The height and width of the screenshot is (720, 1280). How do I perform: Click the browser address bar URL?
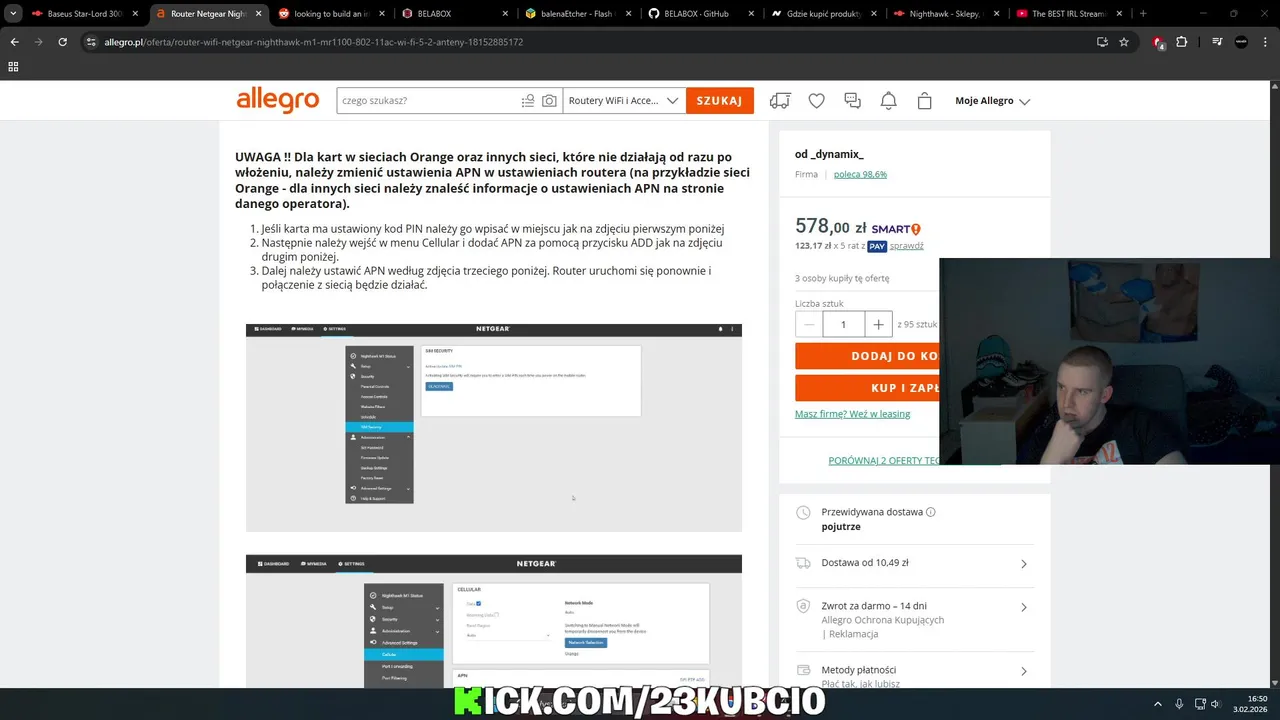(314, 42)
